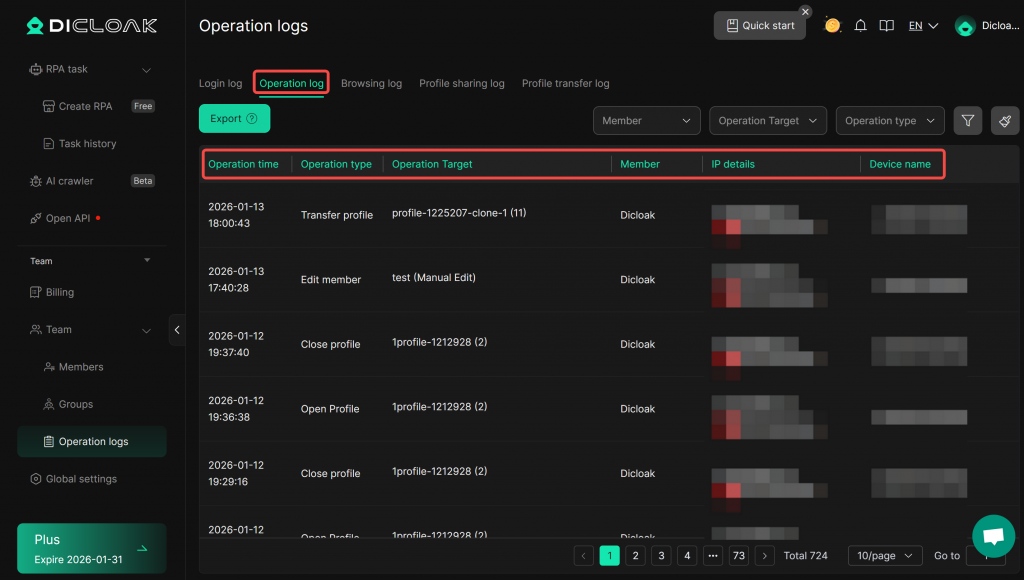Click the Quick start button
Screen dimensions: 1024x580
(x=760, y=26)
